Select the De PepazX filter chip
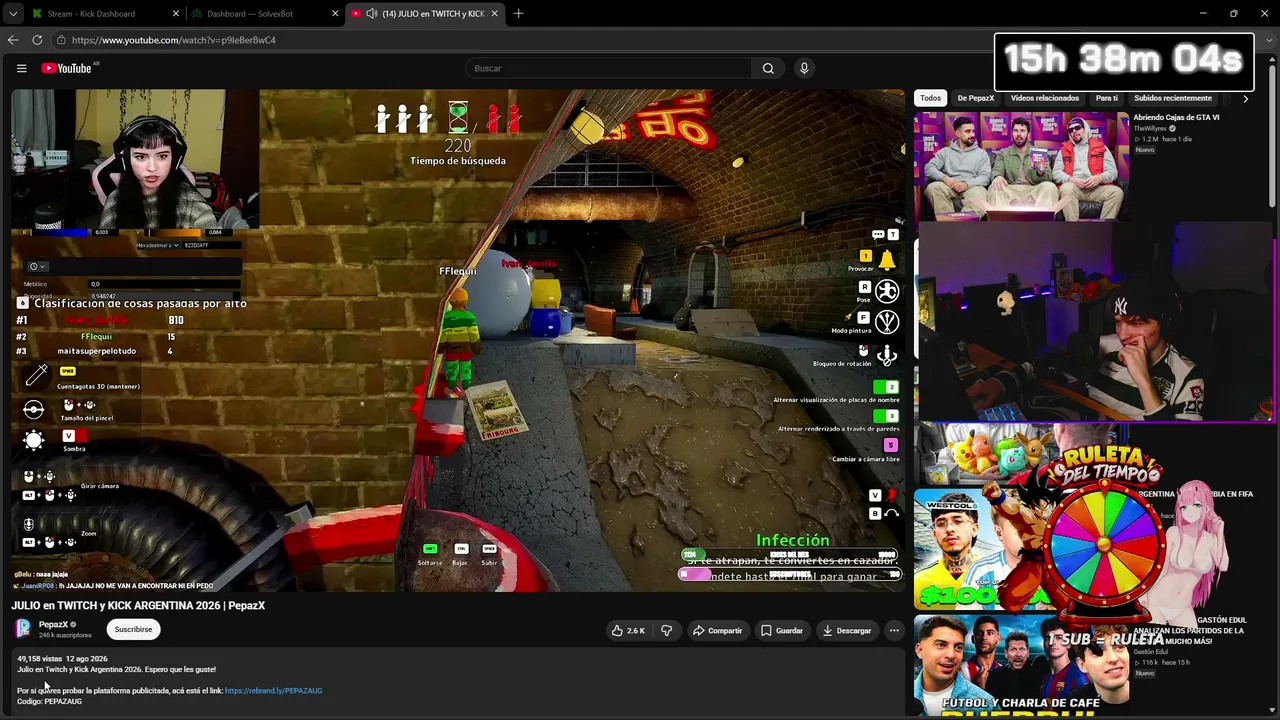1280x720 pixels. pyautogui.click(x=976, y=98)
